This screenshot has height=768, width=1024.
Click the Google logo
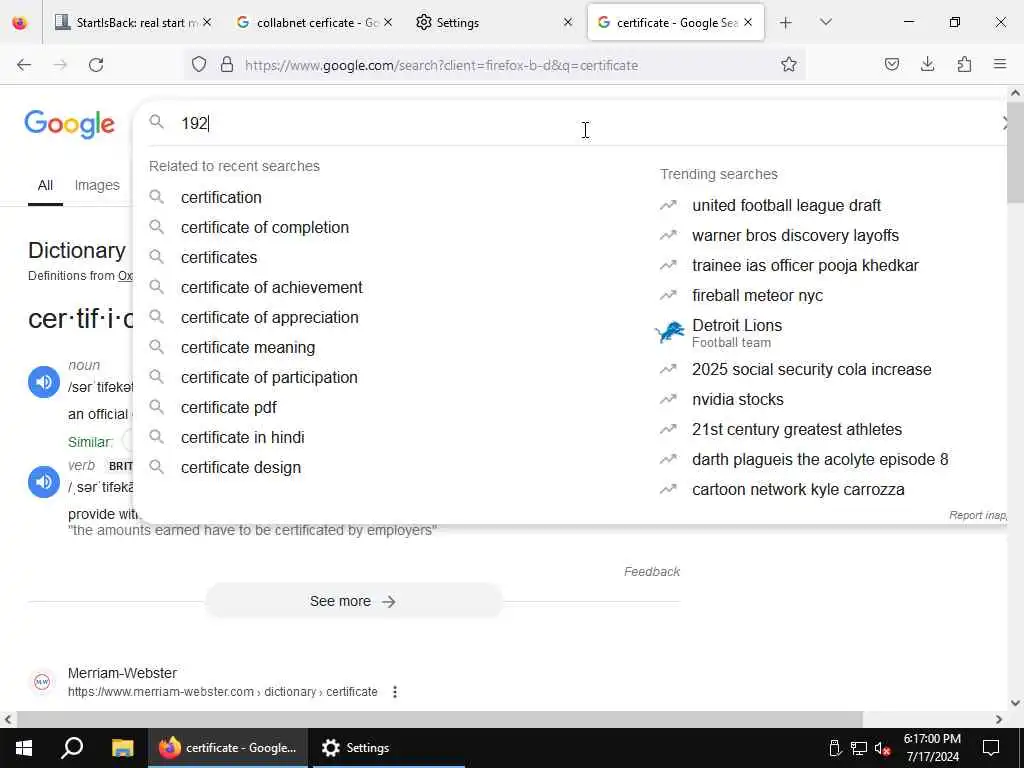pyautogui.click(x=69, y=123)
